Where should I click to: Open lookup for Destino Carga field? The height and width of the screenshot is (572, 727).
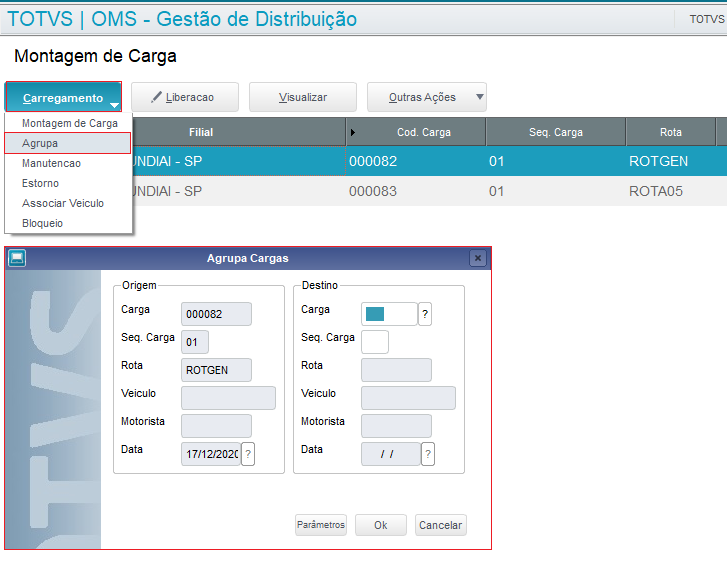tap(425, 314)
